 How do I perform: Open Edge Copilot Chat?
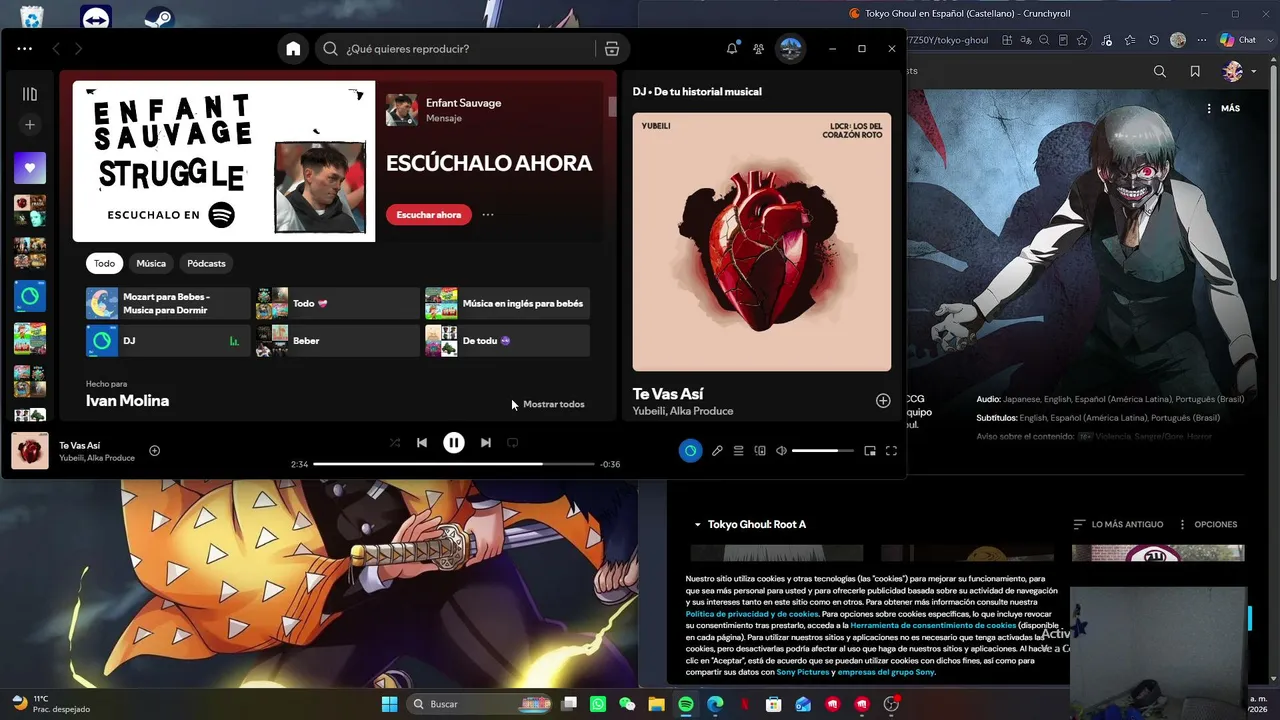(x=1238, y=40)
